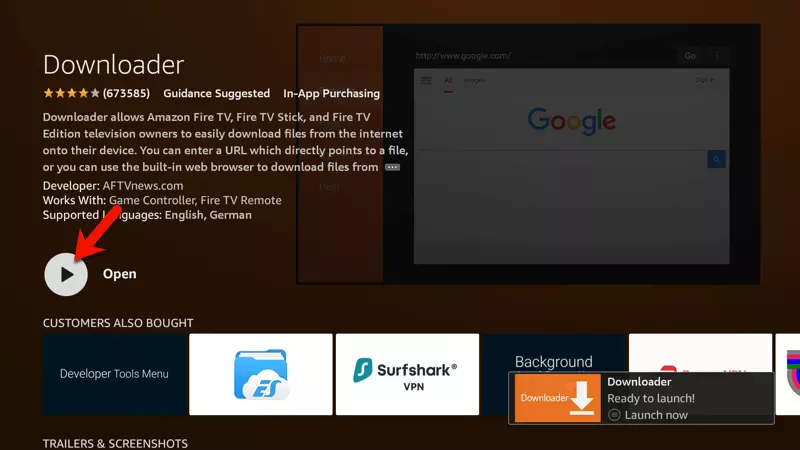Expand the full description via the ellipsis

click(392, 167)
